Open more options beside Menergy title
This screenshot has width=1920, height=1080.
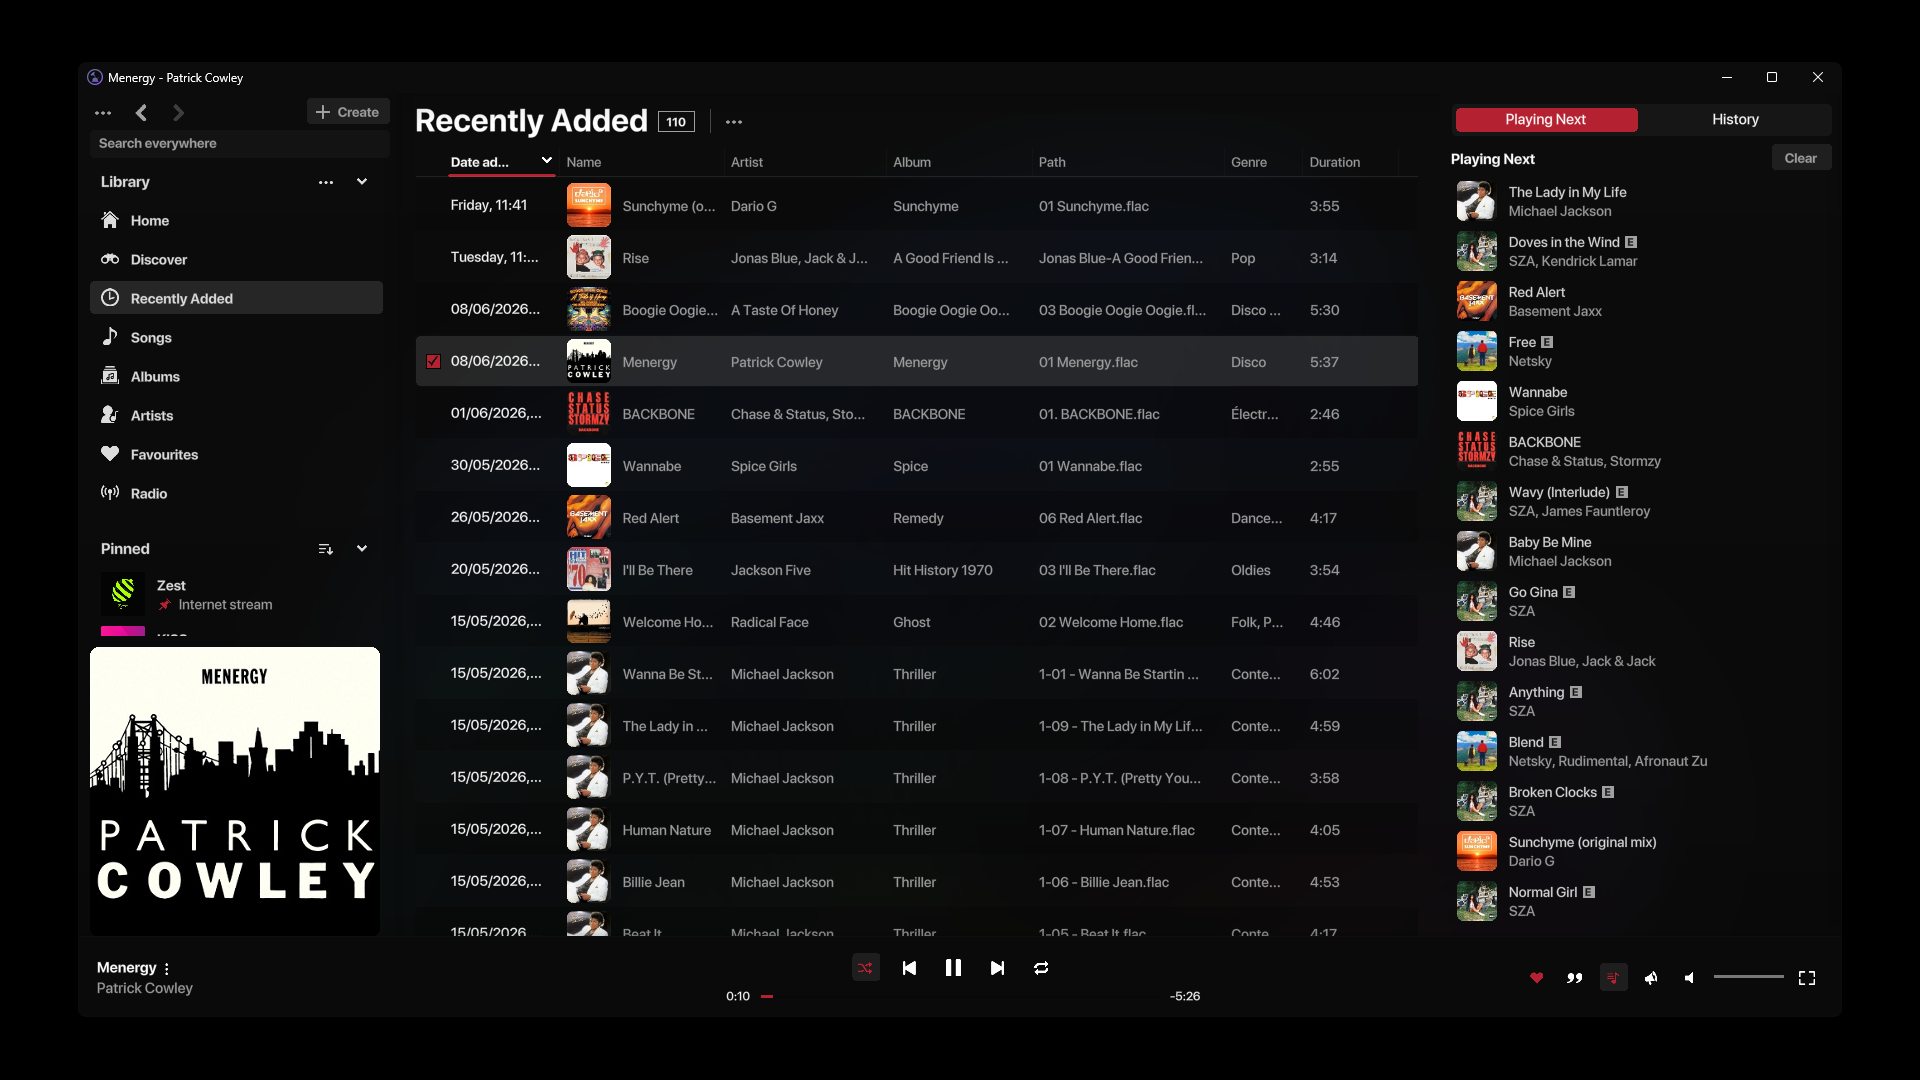coord(167,968)
